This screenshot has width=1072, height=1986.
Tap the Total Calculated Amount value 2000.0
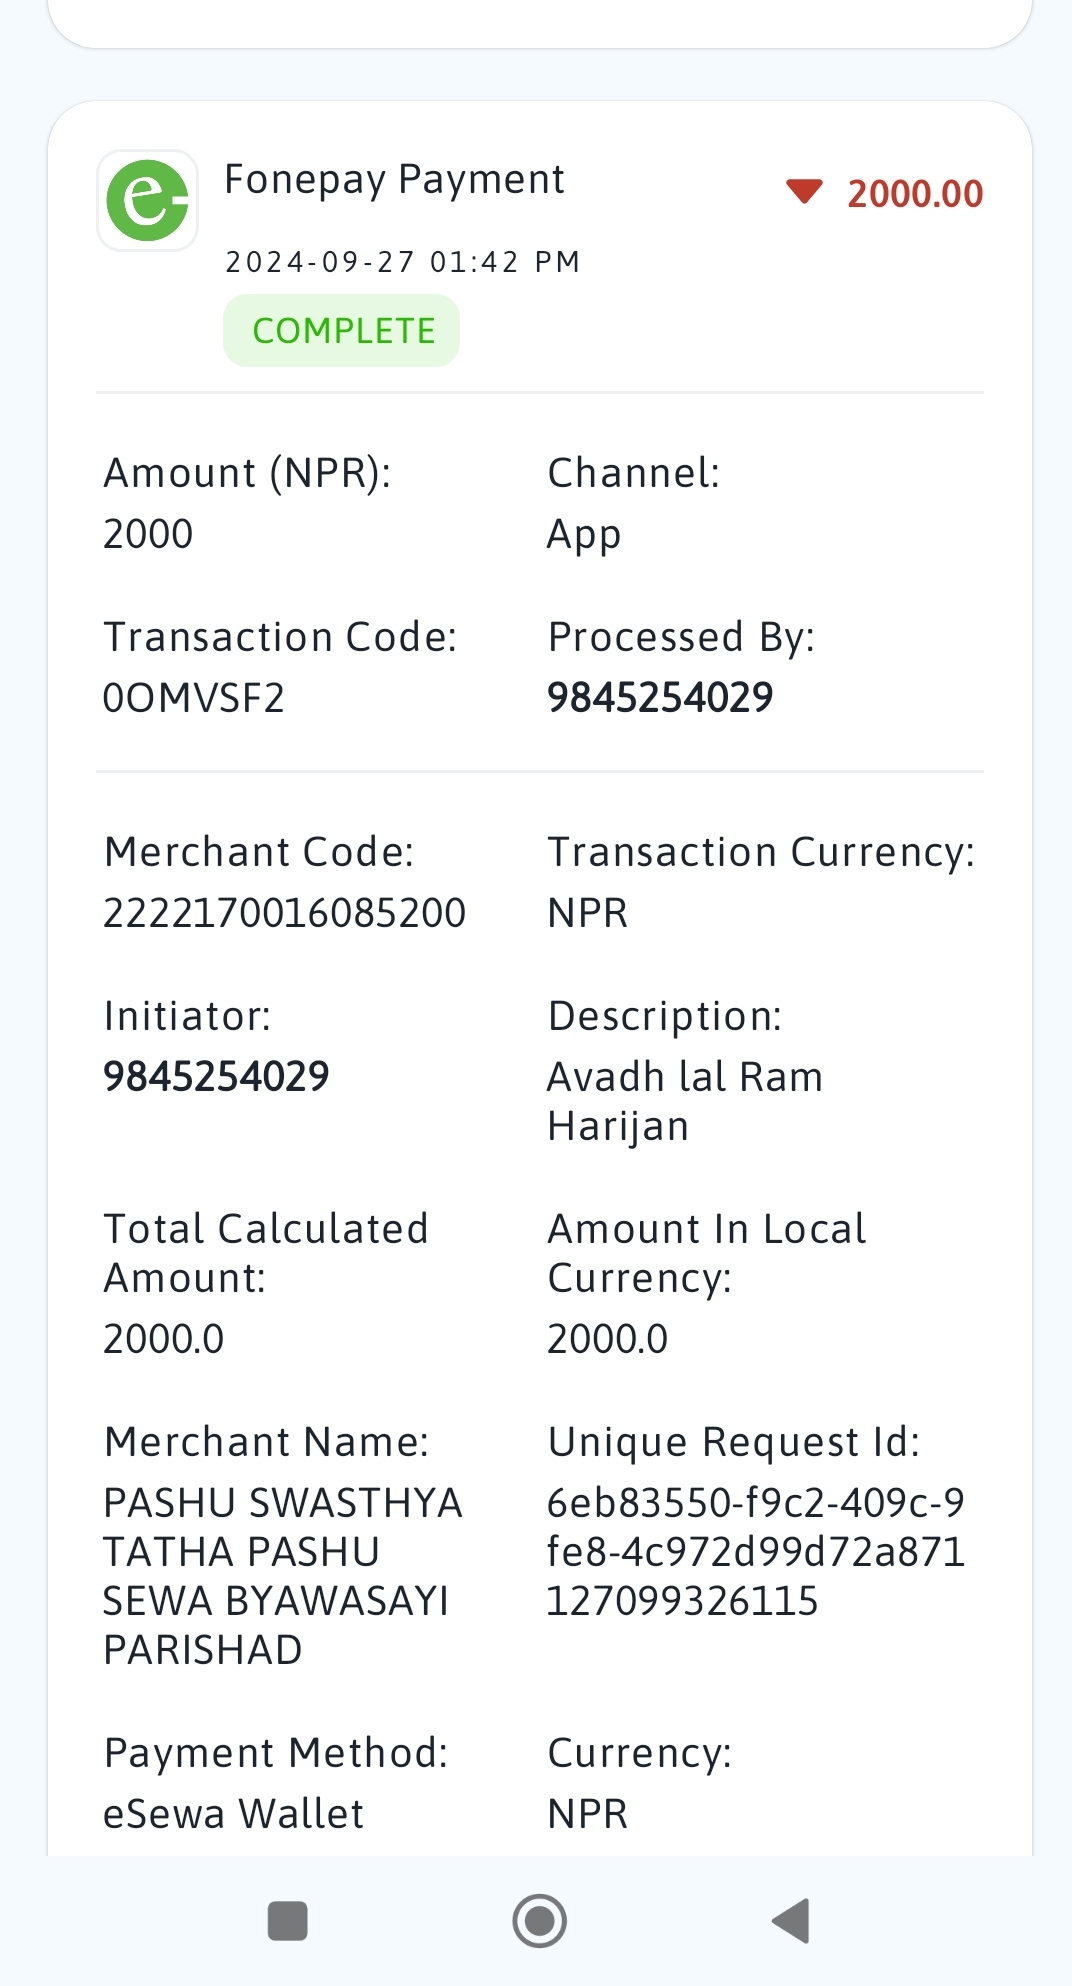[x=164, y=1338]
